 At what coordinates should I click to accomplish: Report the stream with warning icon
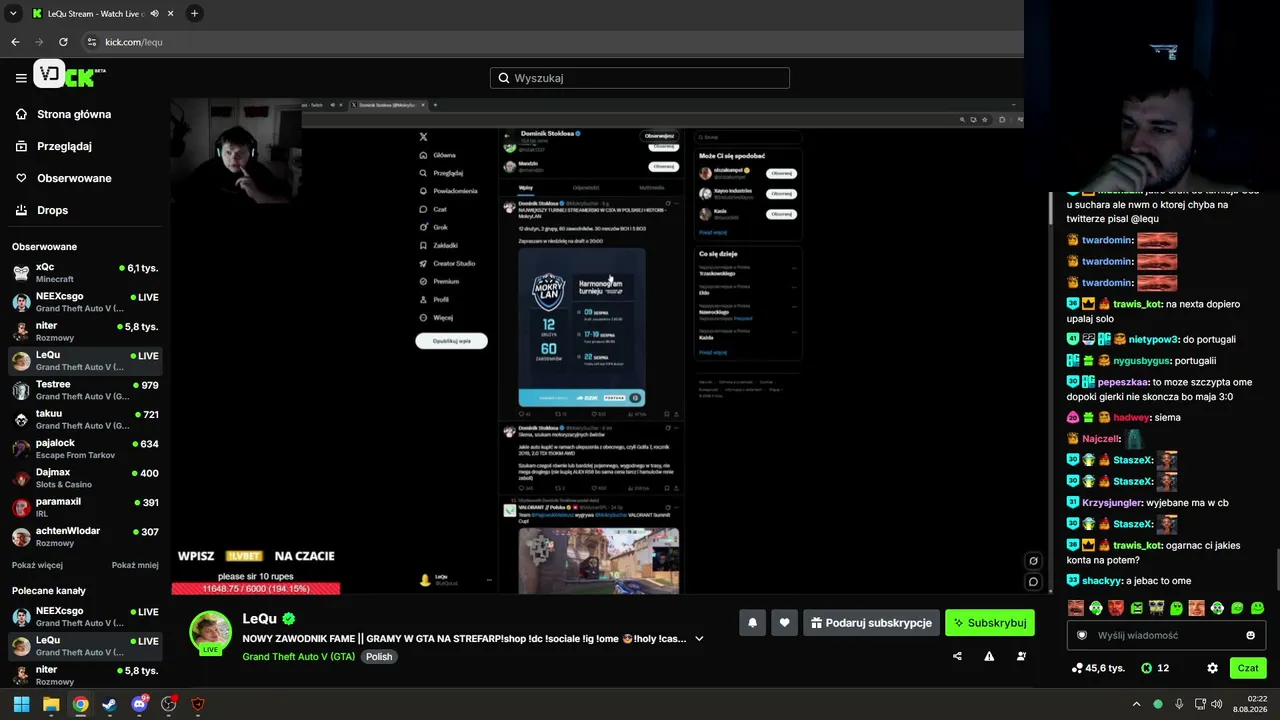(x=989, y=656)
